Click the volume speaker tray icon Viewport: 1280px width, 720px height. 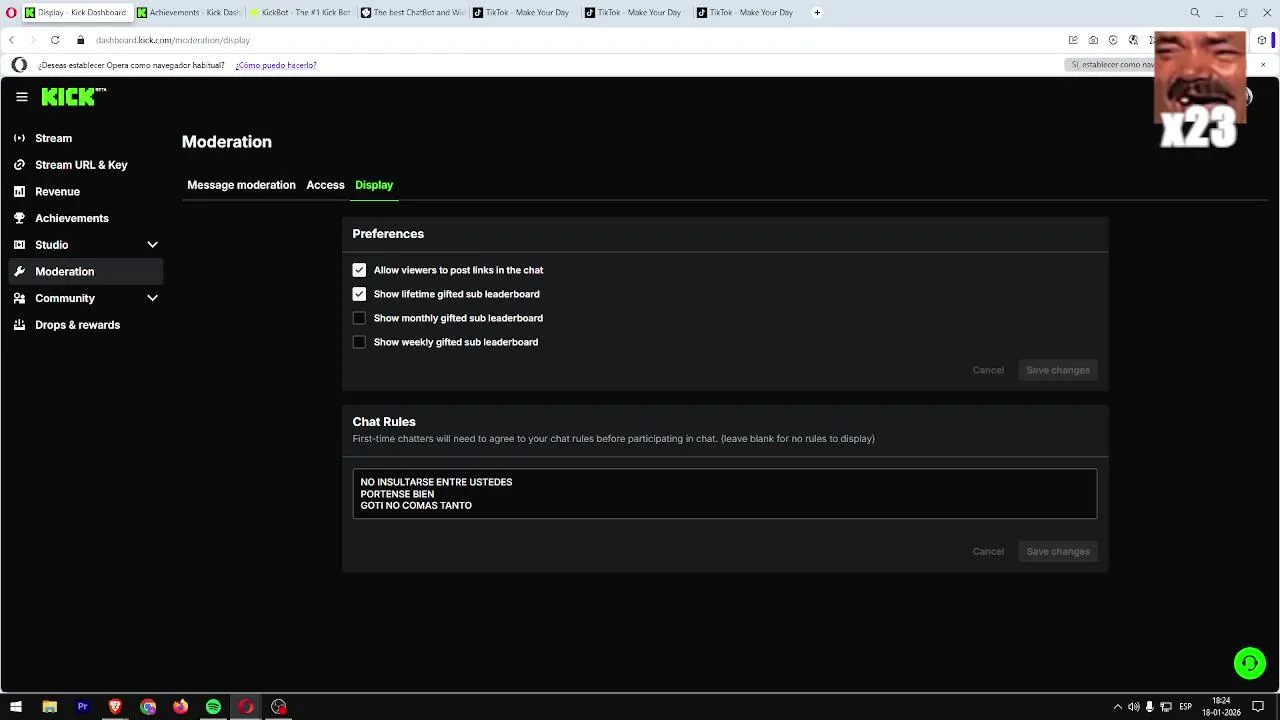[1134, 707]
